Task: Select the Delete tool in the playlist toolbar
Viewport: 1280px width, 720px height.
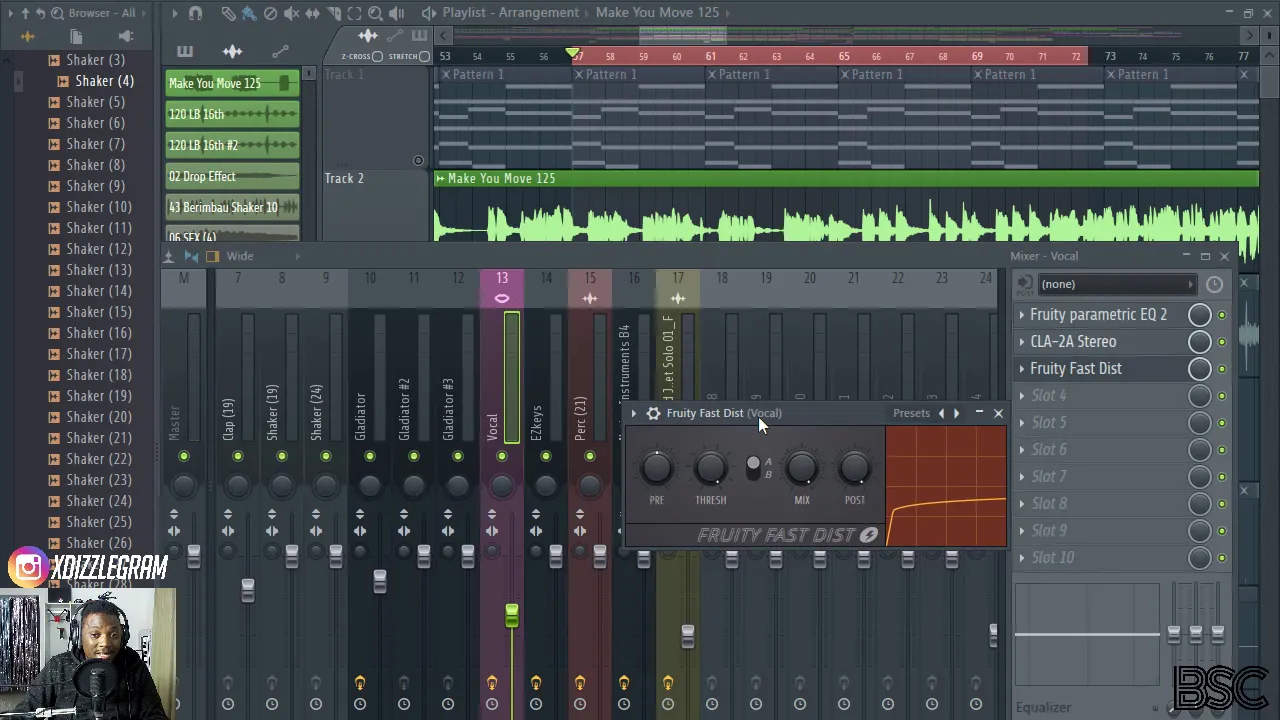Action: [270, 13]
